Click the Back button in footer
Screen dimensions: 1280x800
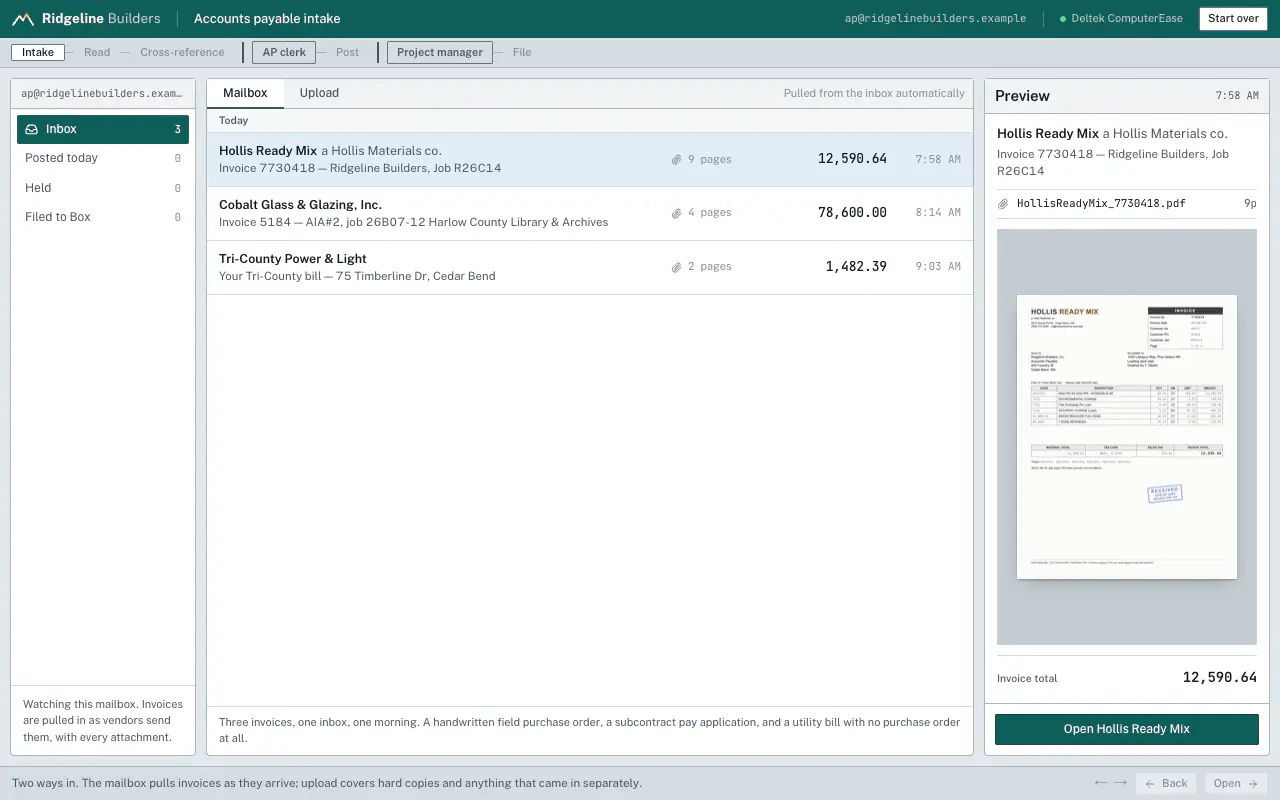point(1166,784)
